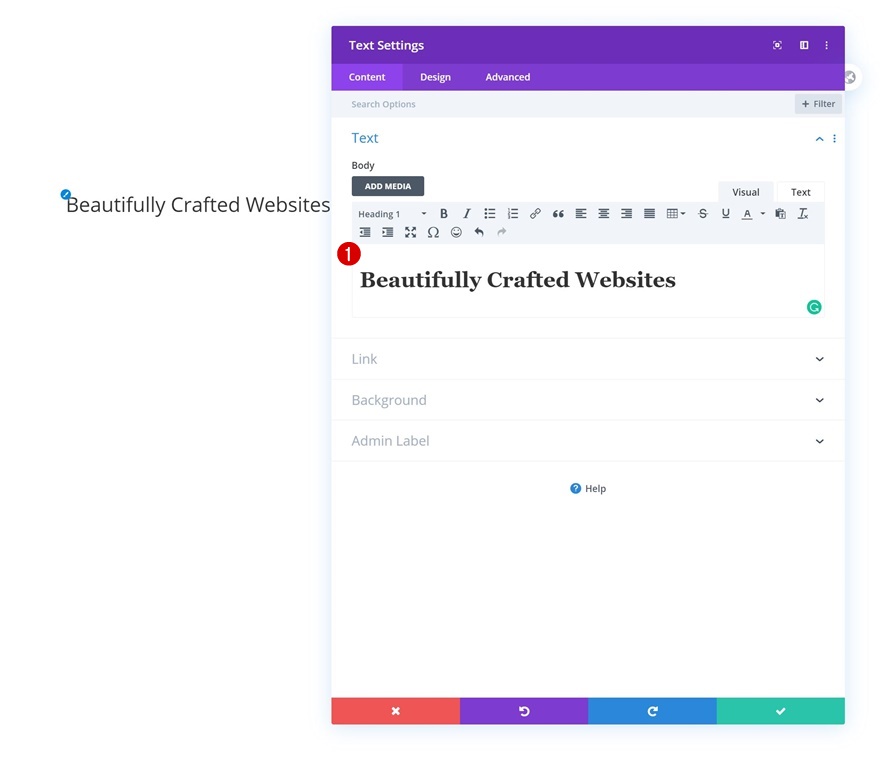Justify the text

649,214
